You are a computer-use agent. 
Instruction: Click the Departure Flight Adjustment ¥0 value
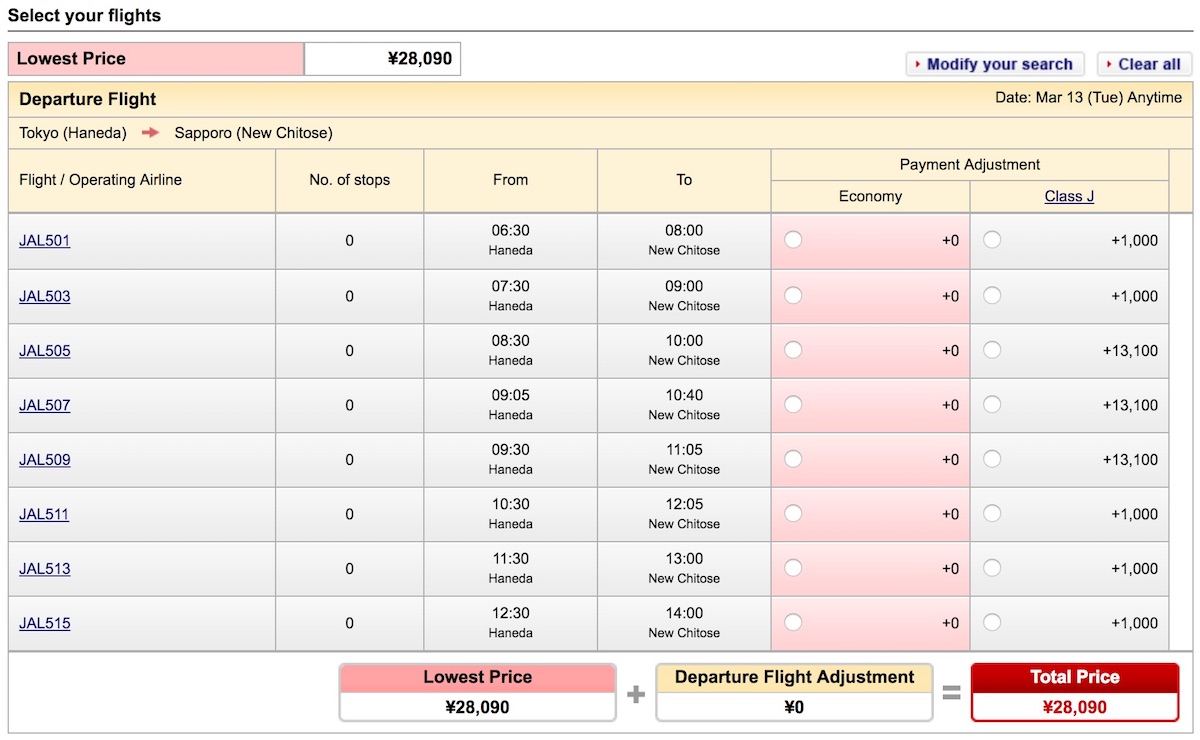point(794,707)
